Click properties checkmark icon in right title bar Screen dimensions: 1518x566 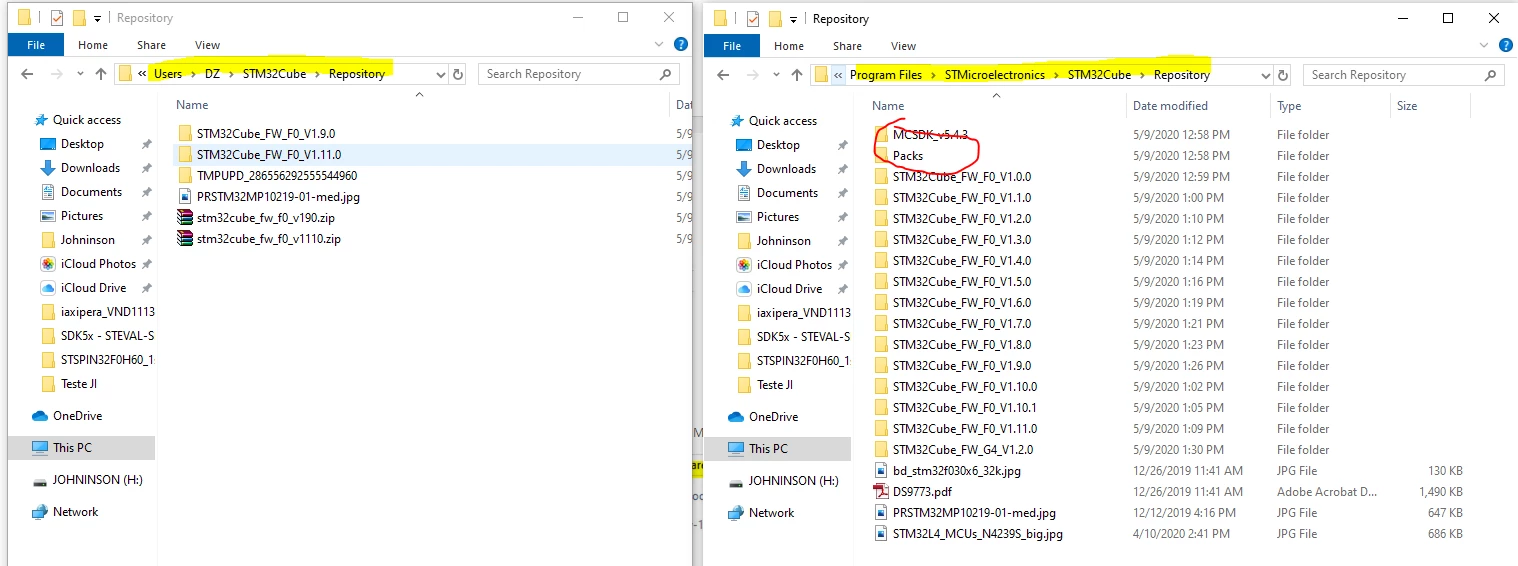[753, 19]
